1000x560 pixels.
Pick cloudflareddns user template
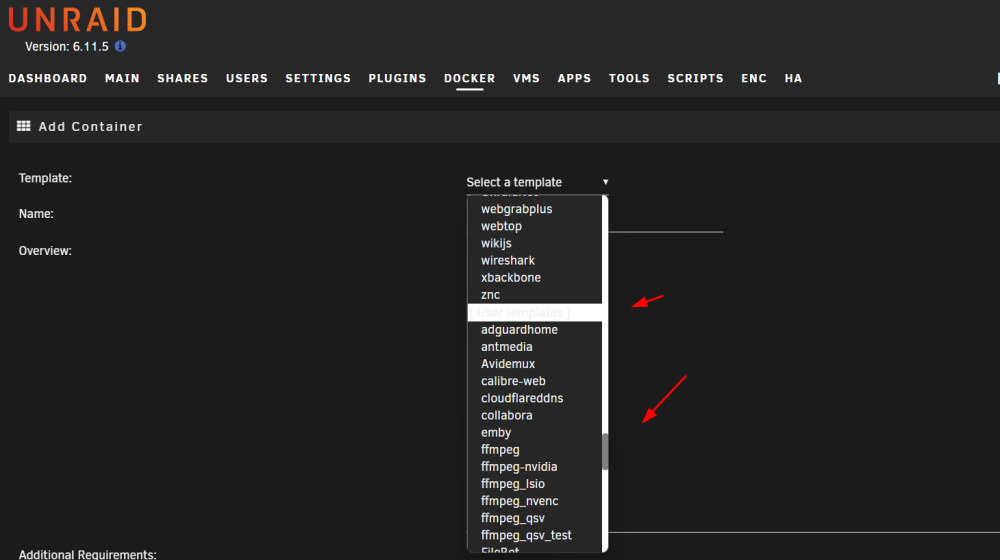(x=534, y=399)
